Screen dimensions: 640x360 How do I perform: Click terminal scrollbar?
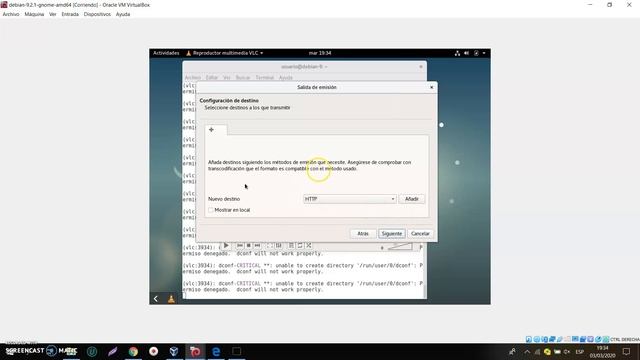tap(424, 291)
